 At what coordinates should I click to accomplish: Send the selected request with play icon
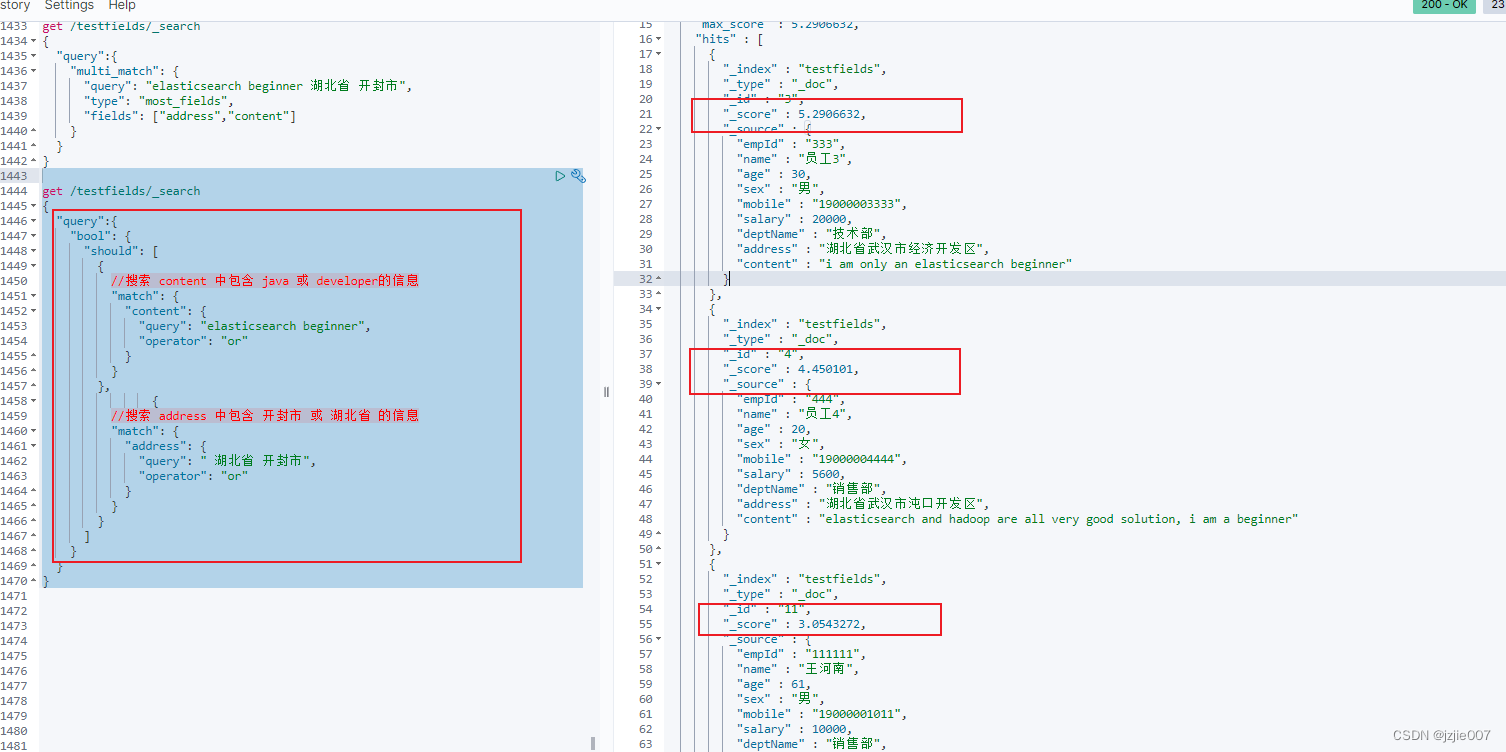[x=560, y=176]
